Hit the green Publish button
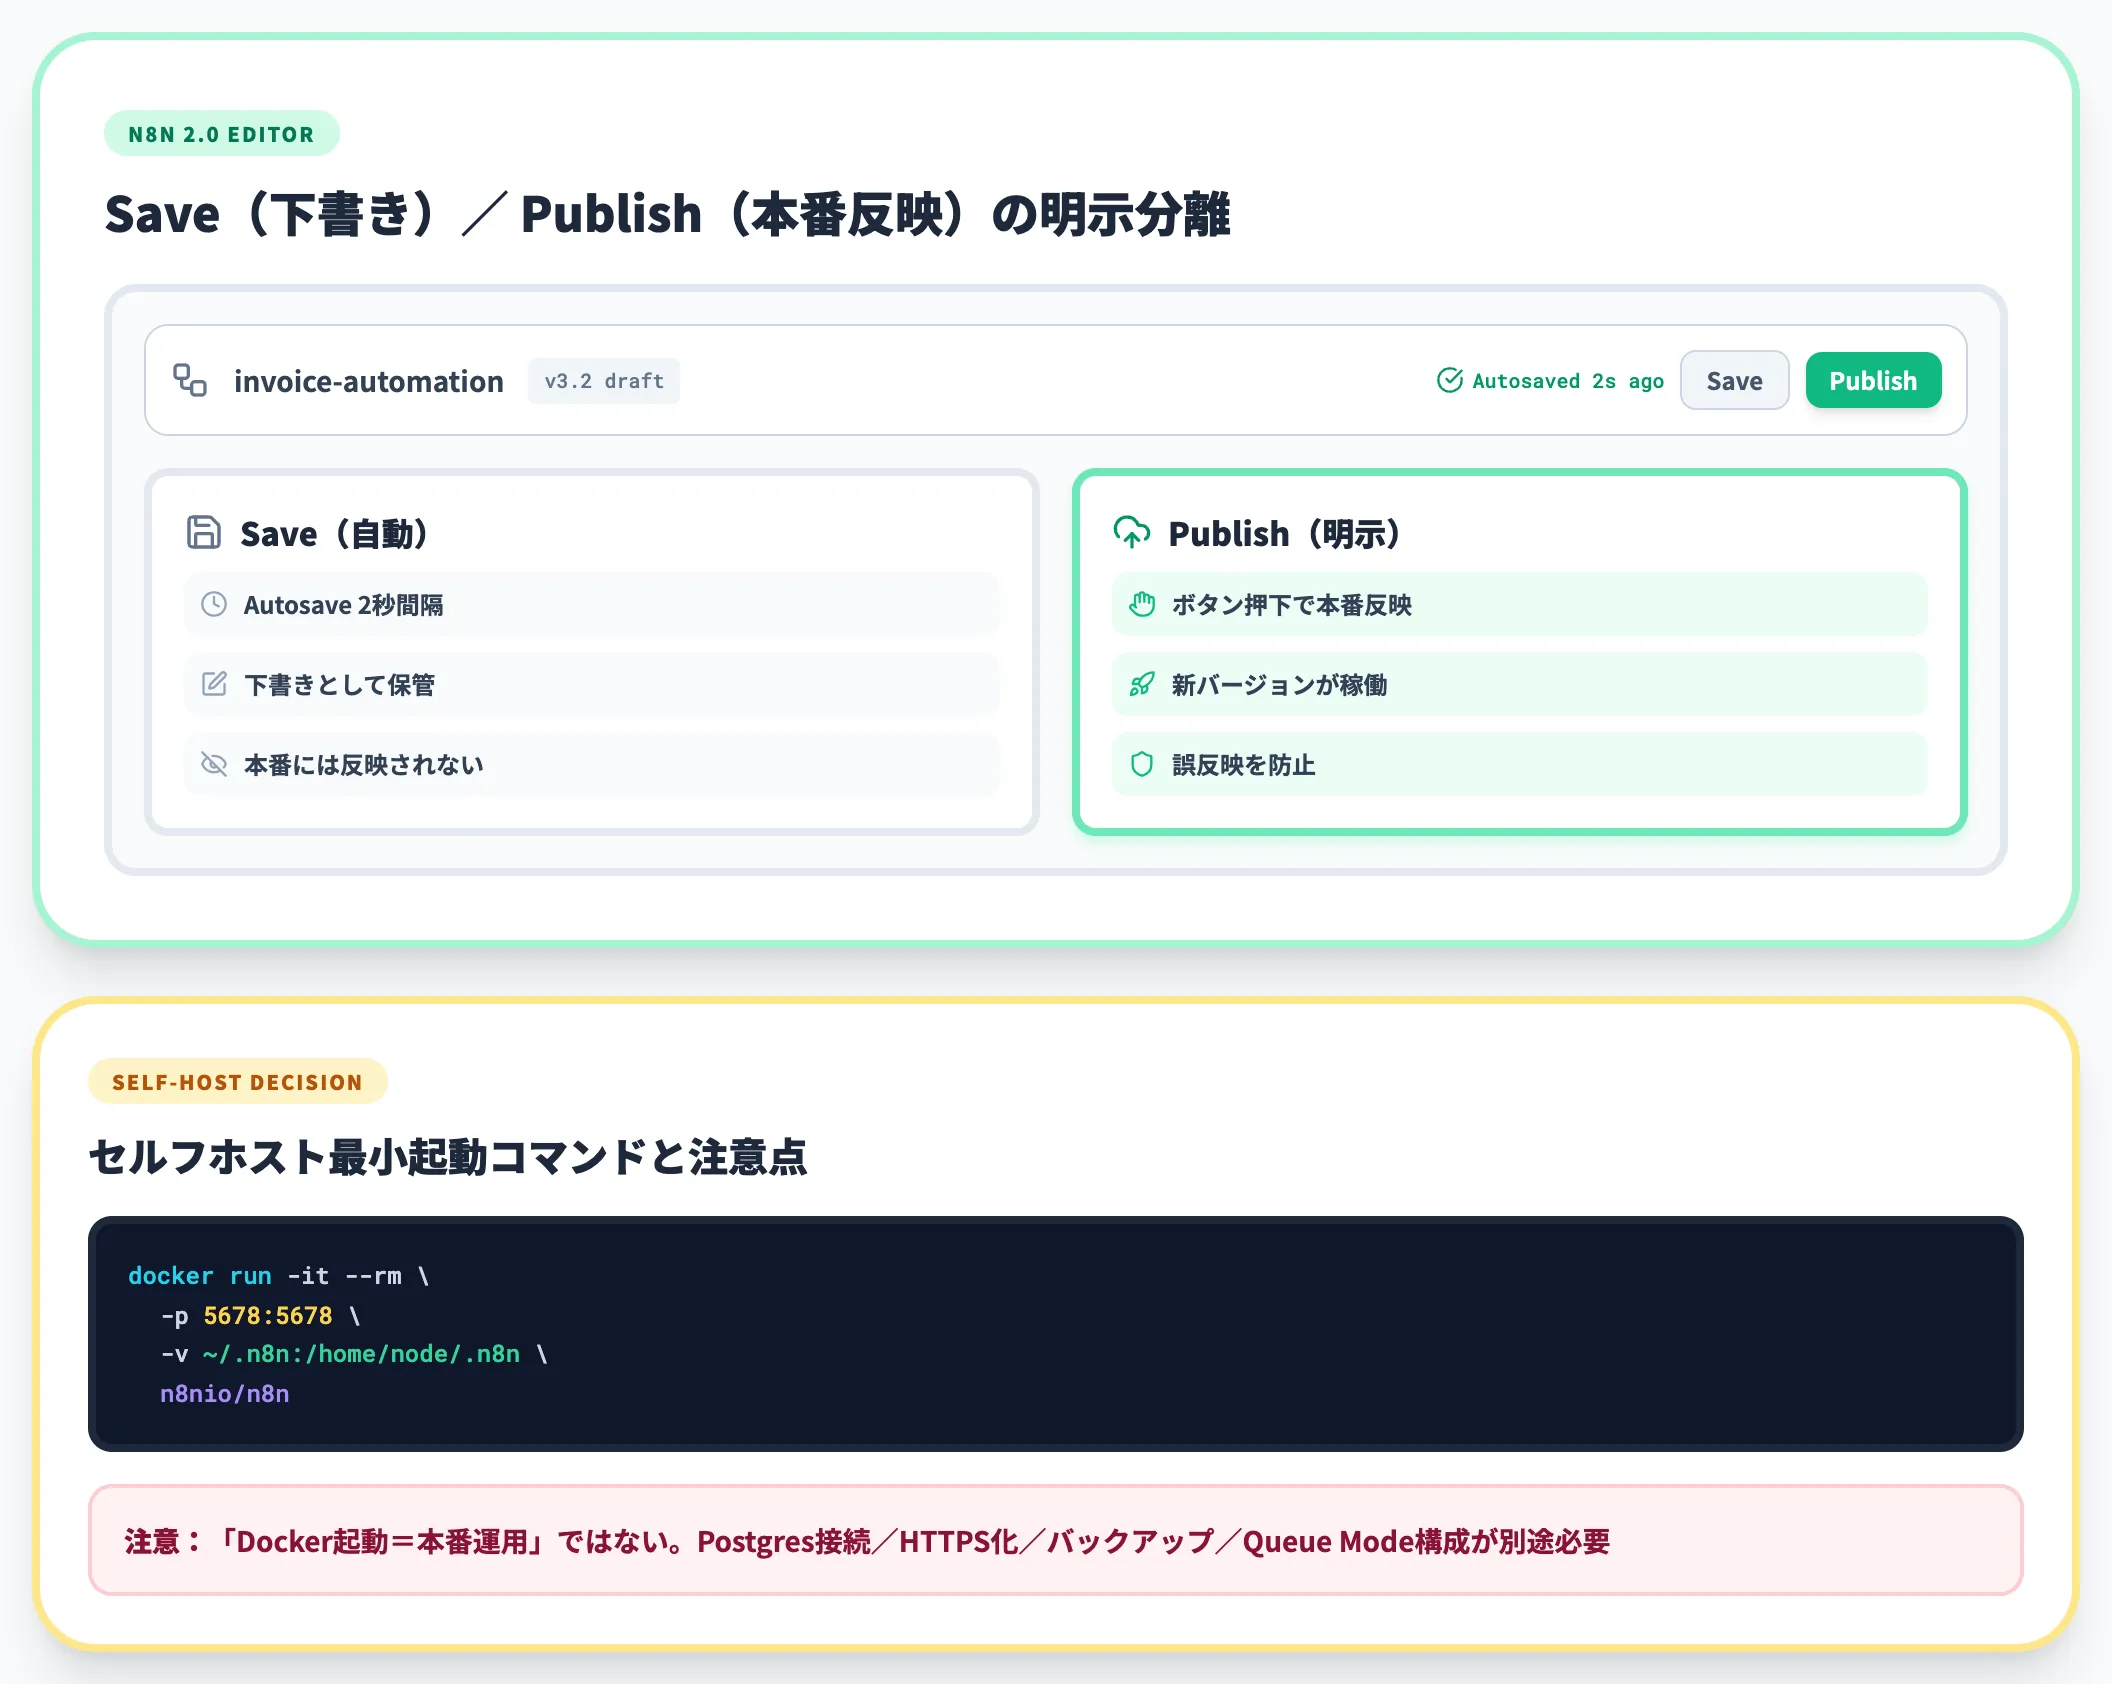The height and width of the screenshot is (1684, 2112). 1873,380
